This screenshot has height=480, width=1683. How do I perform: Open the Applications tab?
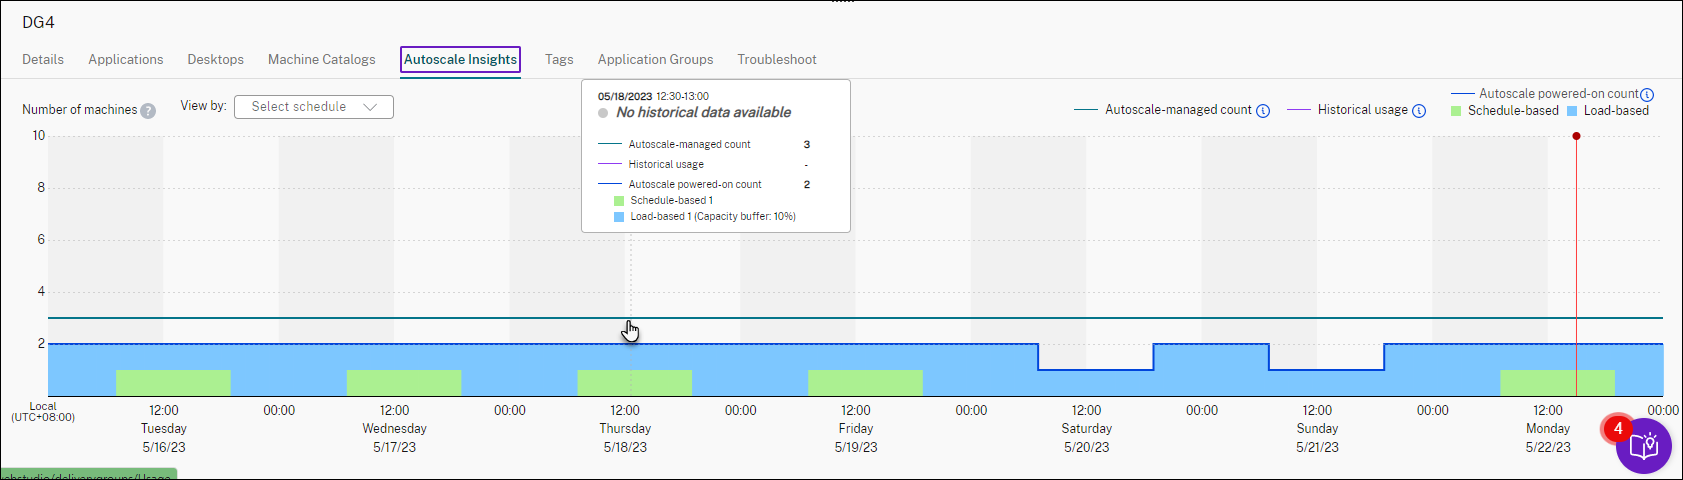[126, 60]
